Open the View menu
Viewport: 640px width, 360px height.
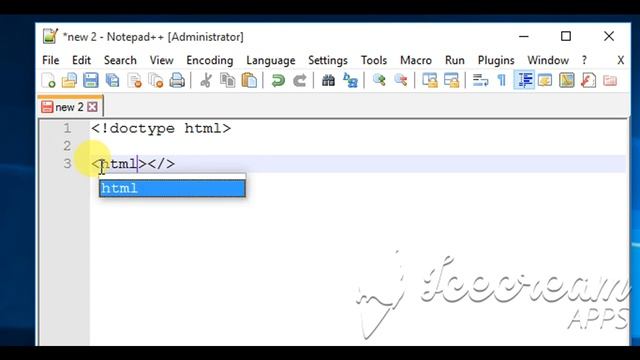coord(161,60)
